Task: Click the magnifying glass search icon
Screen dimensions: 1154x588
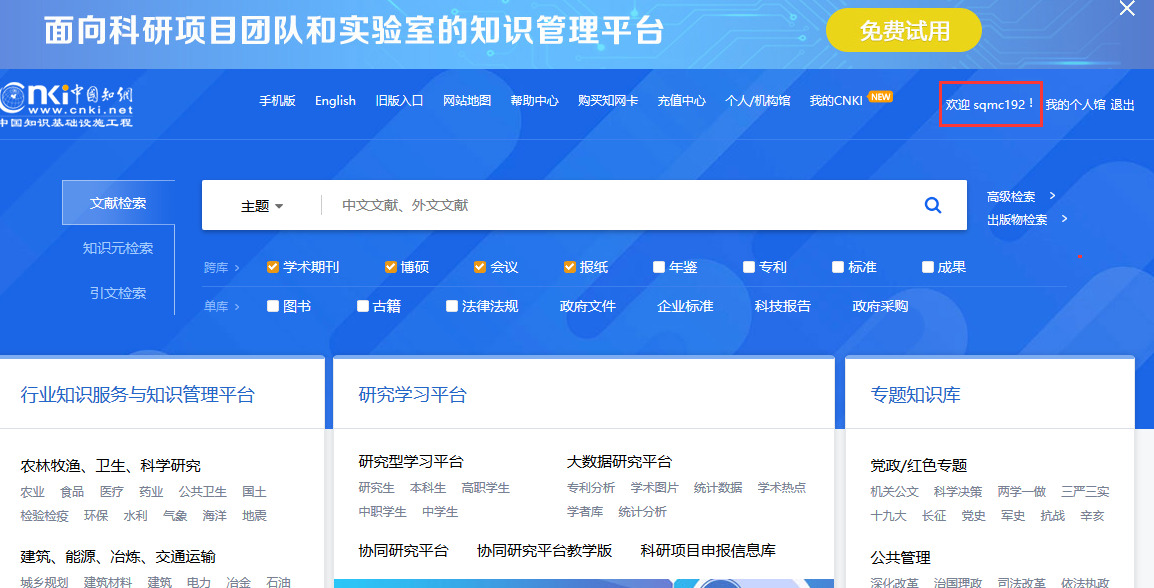Action: 932,205
